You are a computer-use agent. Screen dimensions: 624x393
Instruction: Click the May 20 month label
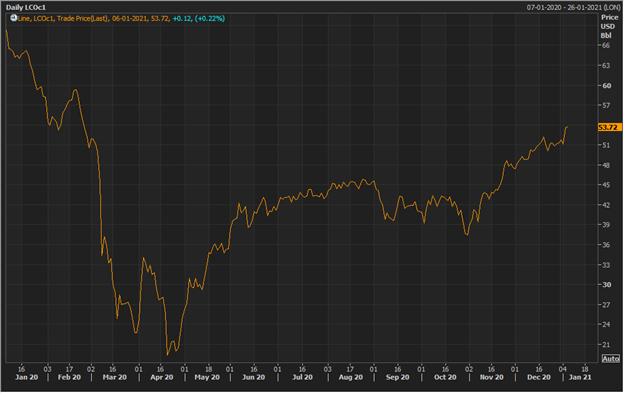click(x=207, y=377)
